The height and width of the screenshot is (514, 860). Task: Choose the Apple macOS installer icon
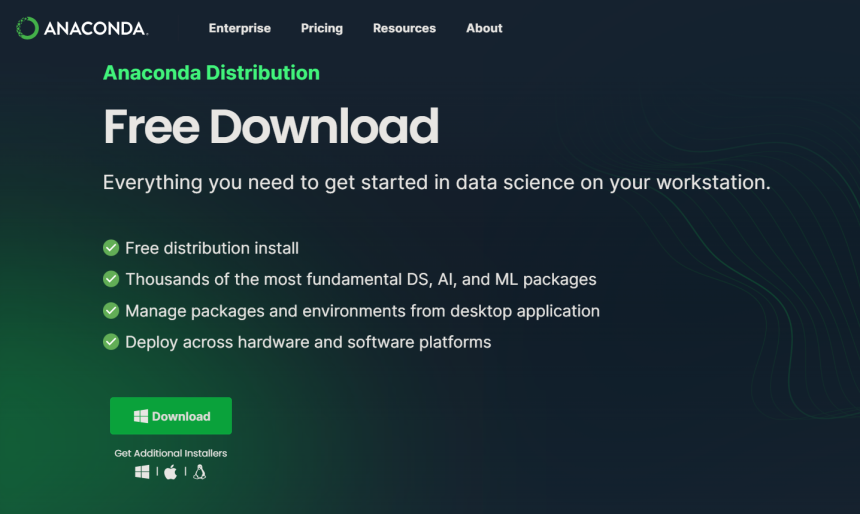(x=171, y=472)
